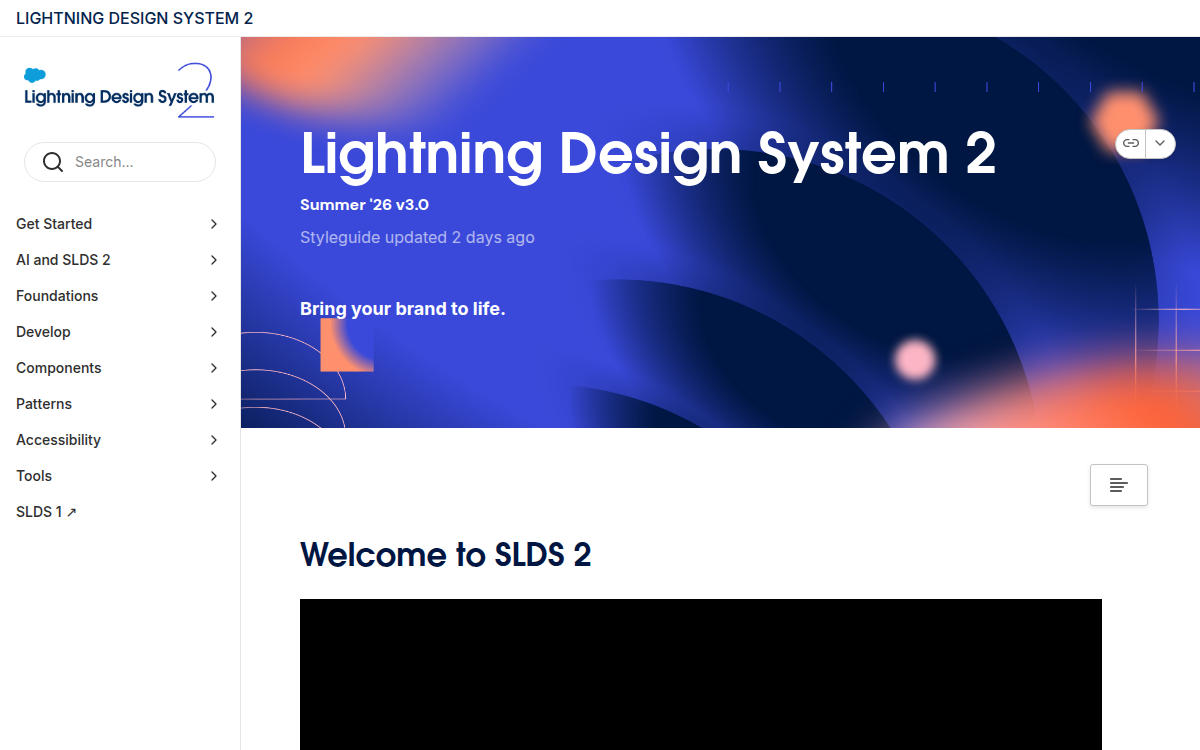Open SLDS 1 external link
Image resolution: width=1200 pixels, height=750 pixels.
(46, 512)
